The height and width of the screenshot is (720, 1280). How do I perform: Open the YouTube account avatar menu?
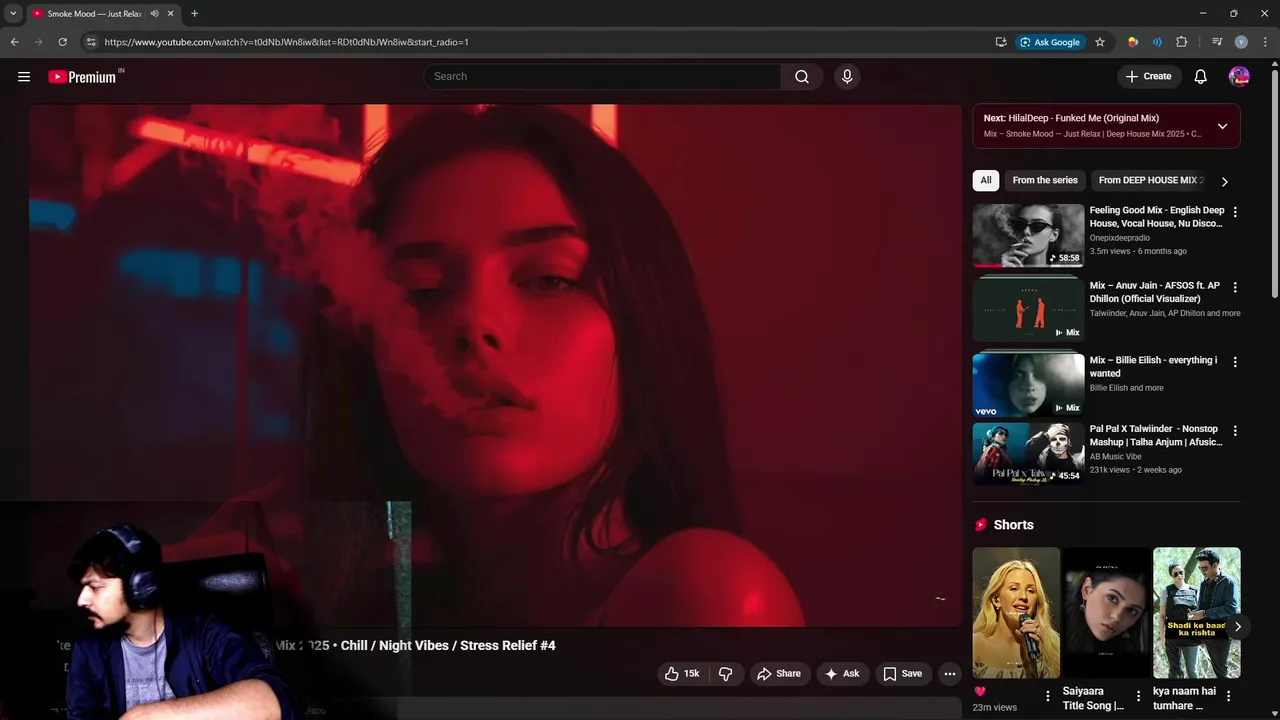[x=1239, y=76]
